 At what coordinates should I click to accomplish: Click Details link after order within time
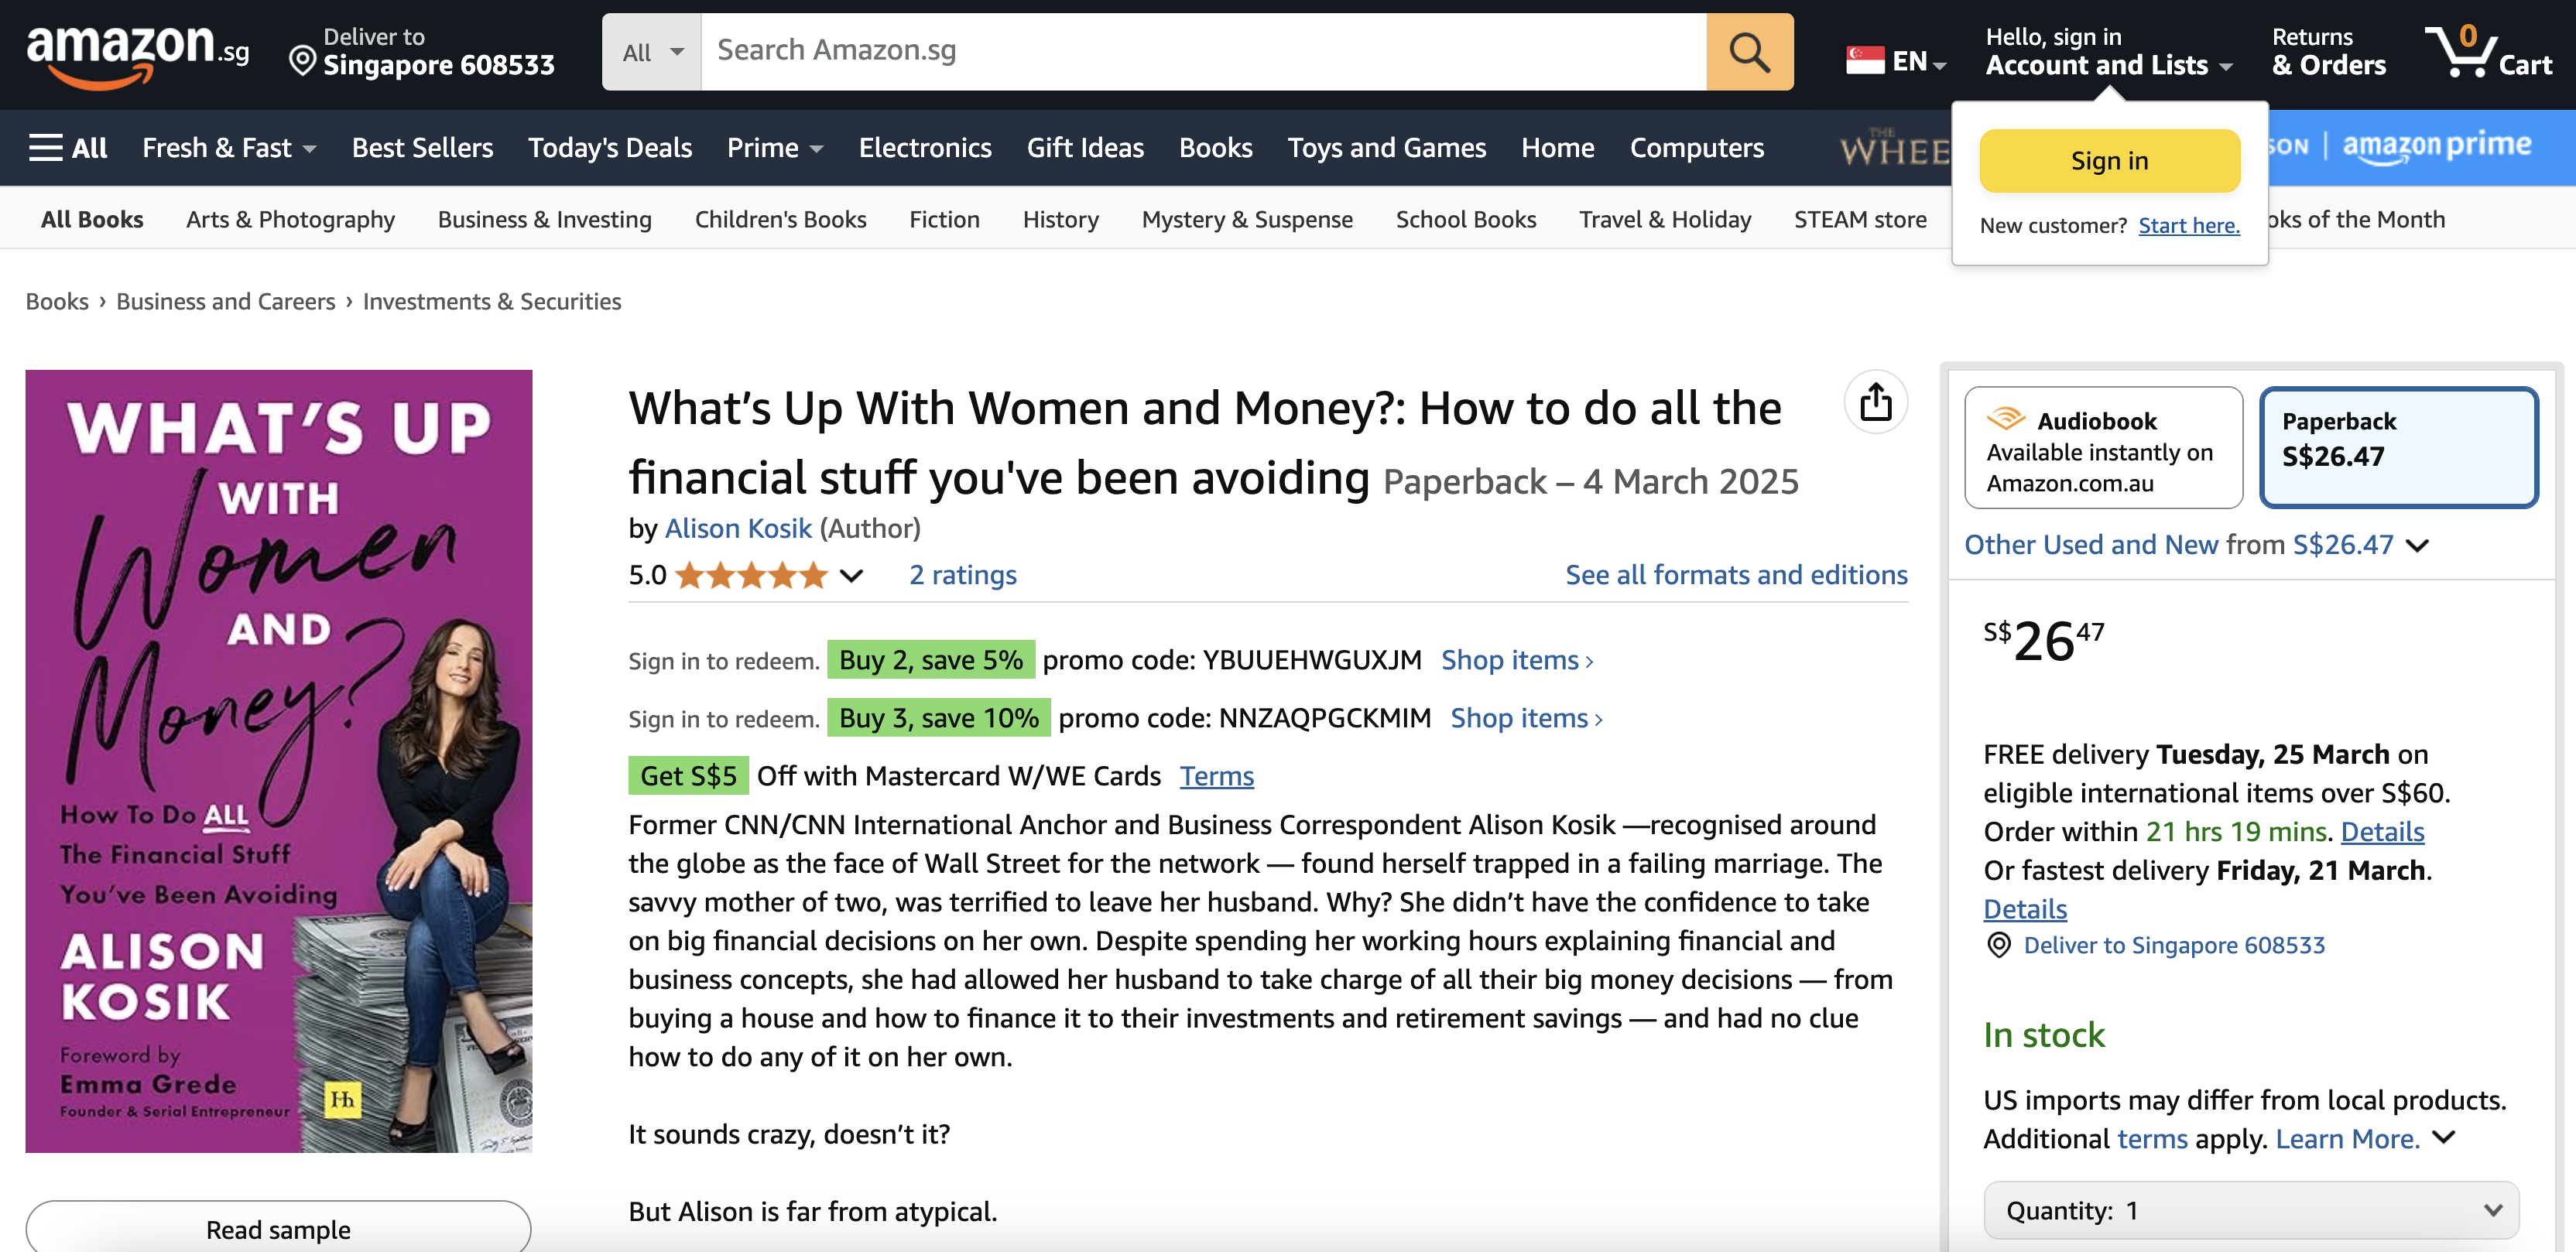coord(2382,831)
